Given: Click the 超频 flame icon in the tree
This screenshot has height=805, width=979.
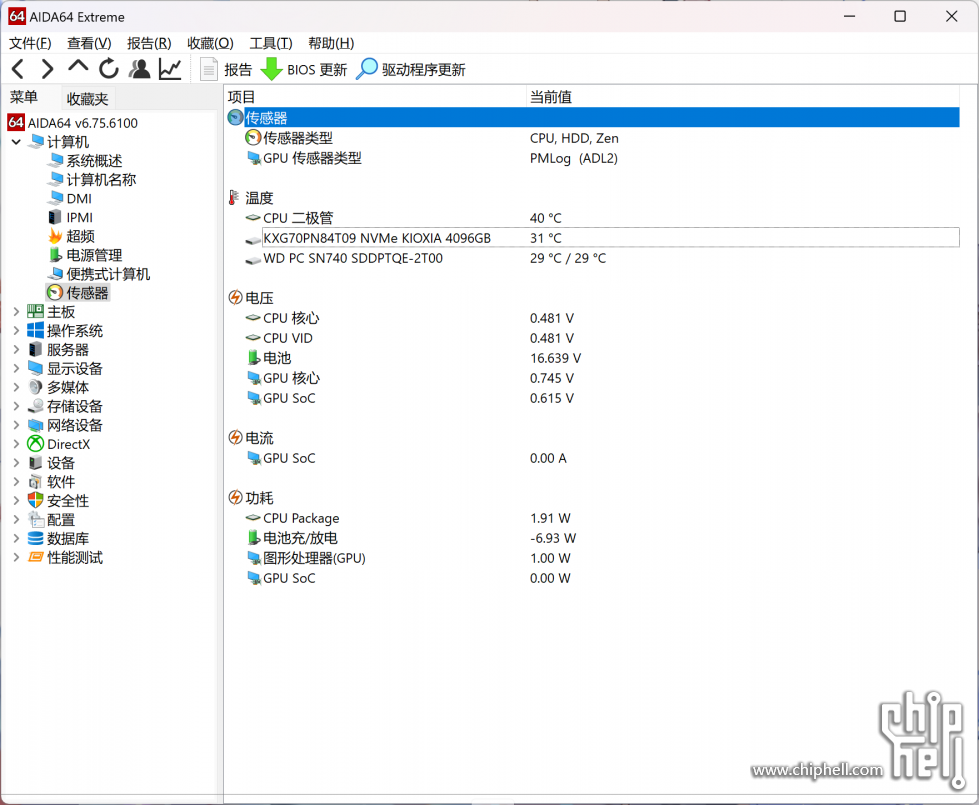Looking at the screenshot, I should [x=55, y=236].
